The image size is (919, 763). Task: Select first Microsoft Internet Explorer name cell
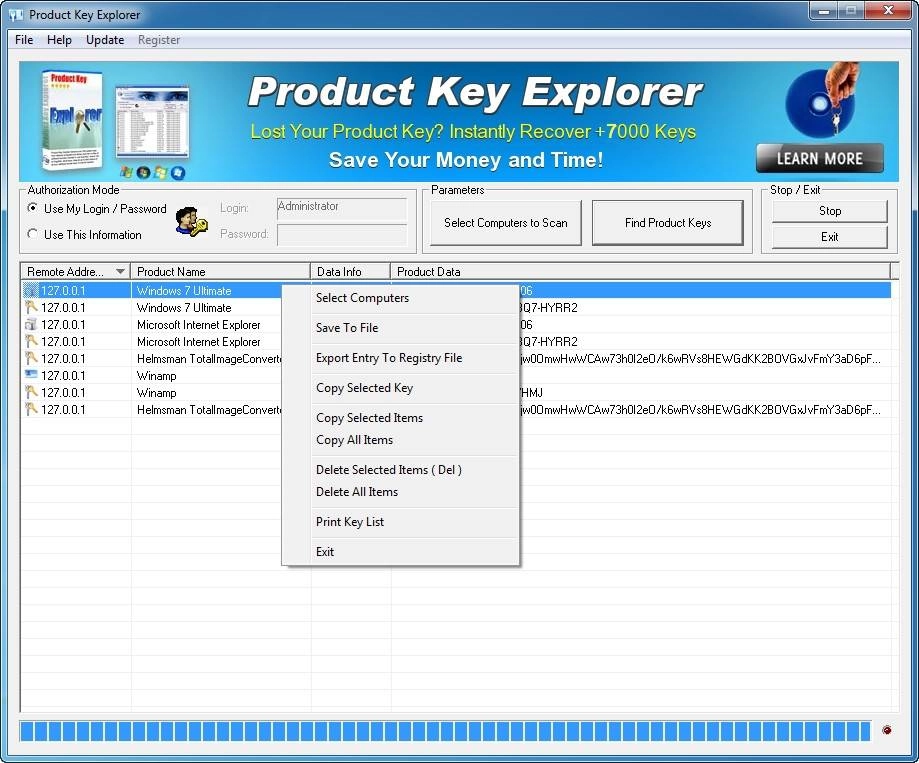[x=199, y=325]
